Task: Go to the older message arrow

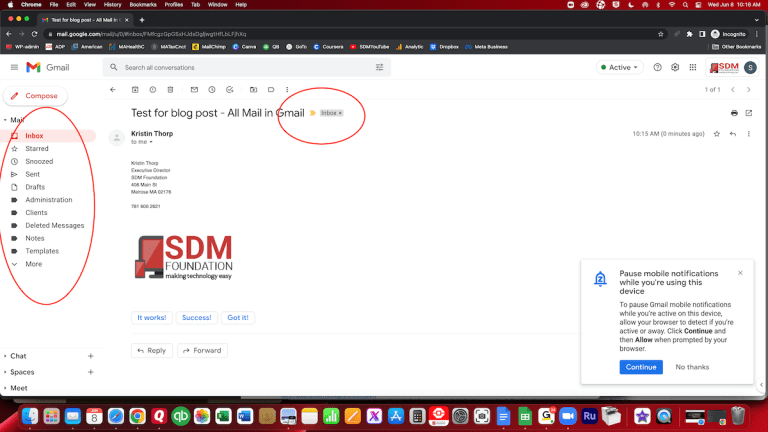Action: pos(749,90)
